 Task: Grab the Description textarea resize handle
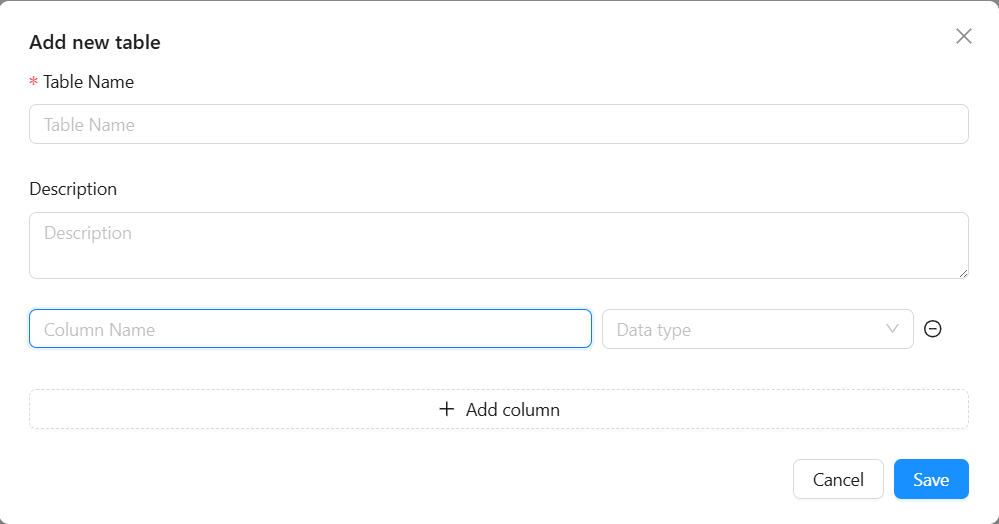[x=963, y=273]
